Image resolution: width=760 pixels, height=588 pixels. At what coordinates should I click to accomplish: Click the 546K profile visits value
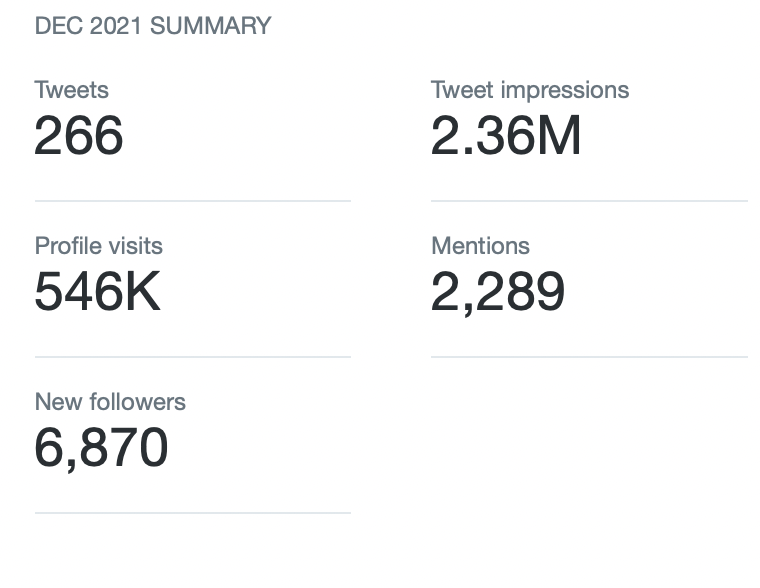[x=97, y=291]
